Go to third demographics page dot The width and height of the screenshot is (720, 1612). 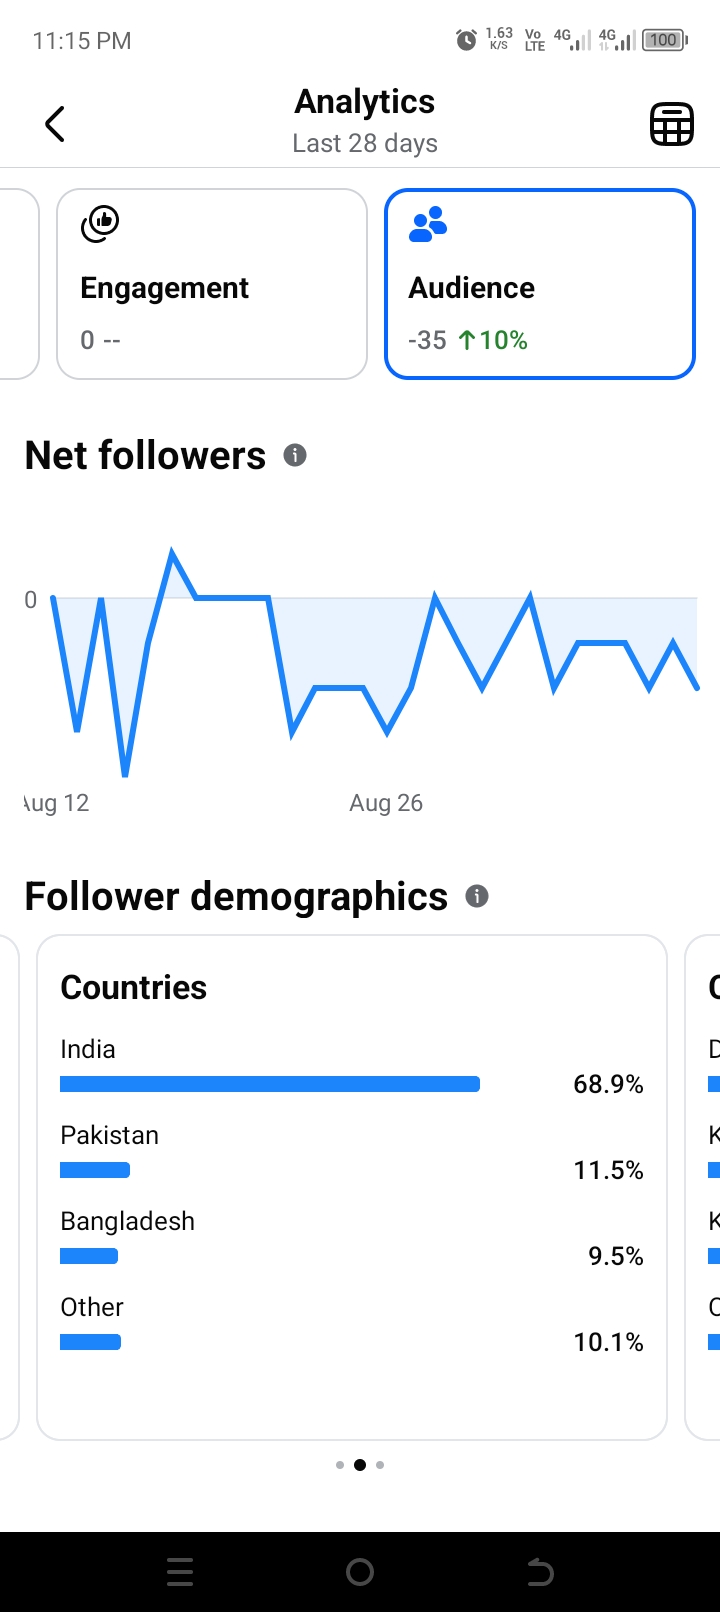tap(380, 1465)
